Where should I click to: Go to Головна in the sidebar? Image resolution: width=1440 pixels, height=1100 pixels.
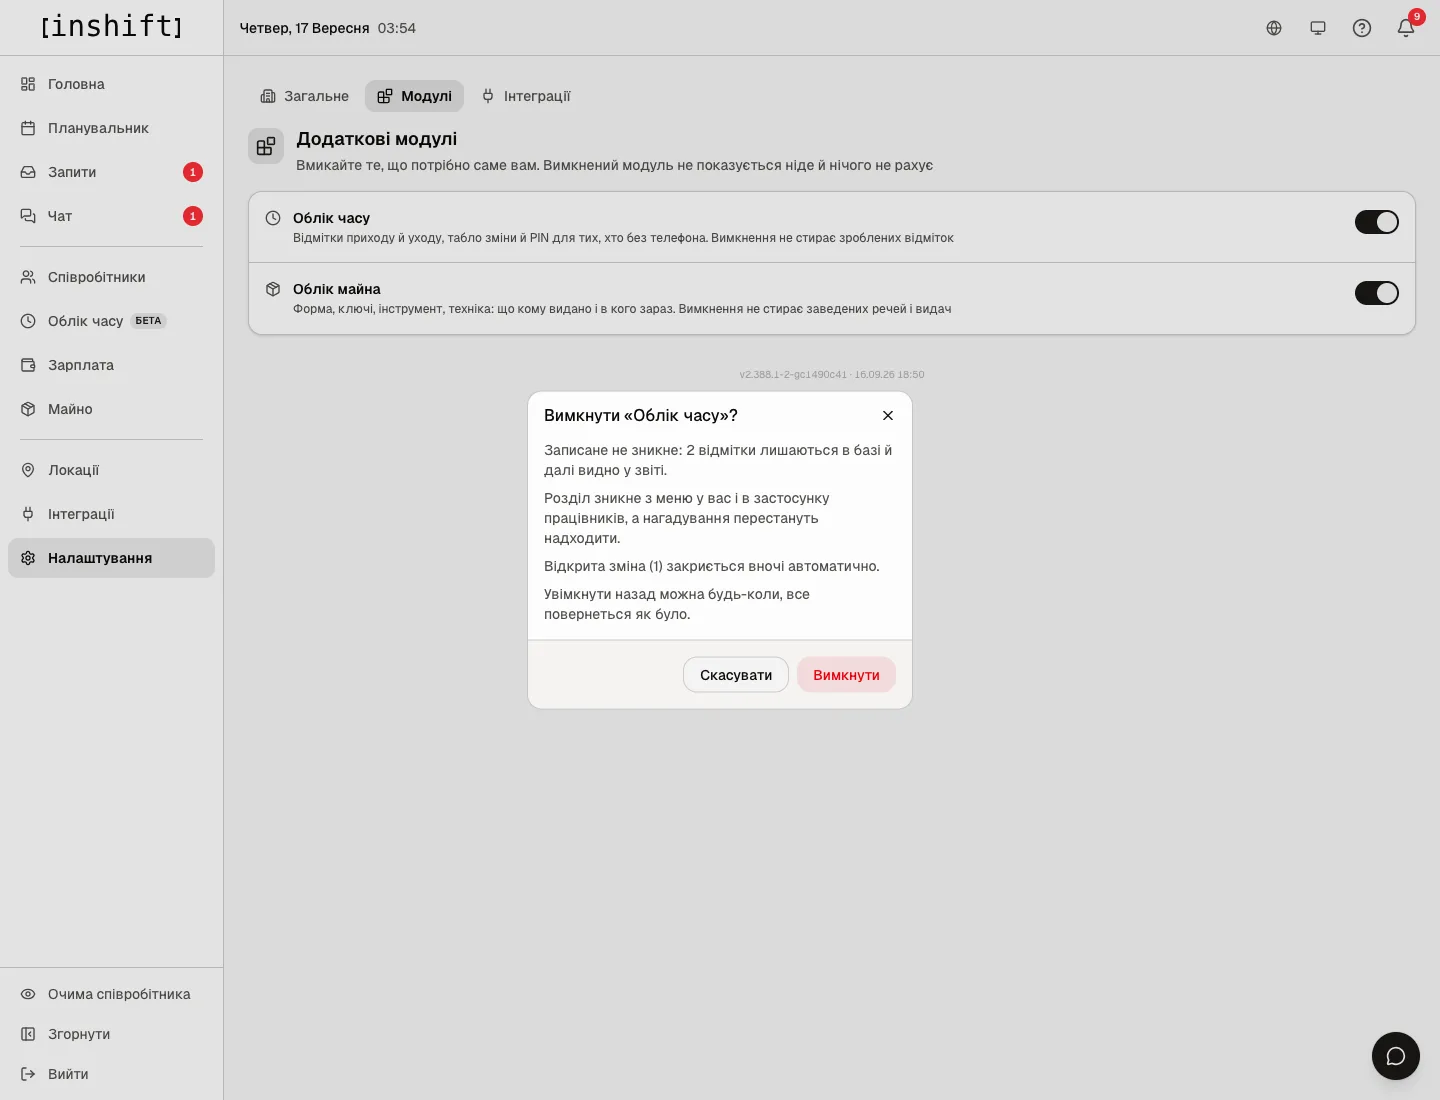point(111,84)
